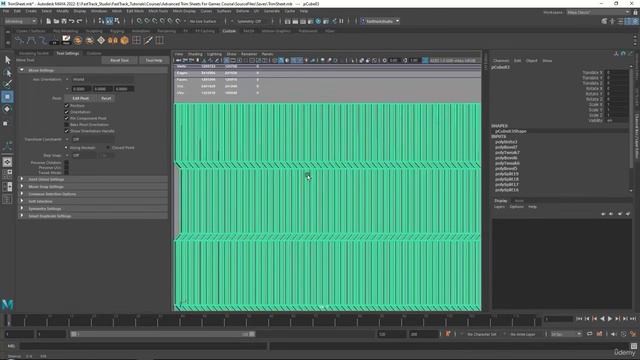Open the Channels menu in the Channel Box

point(501,60)
